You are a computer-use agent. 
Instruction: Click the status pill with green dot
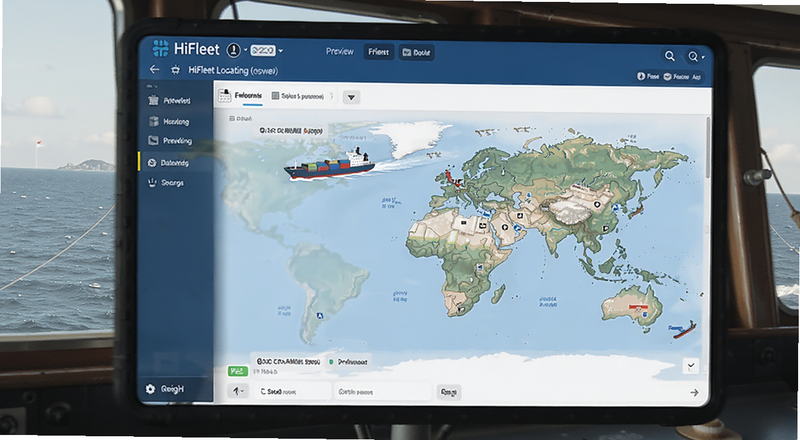(348, 362)
